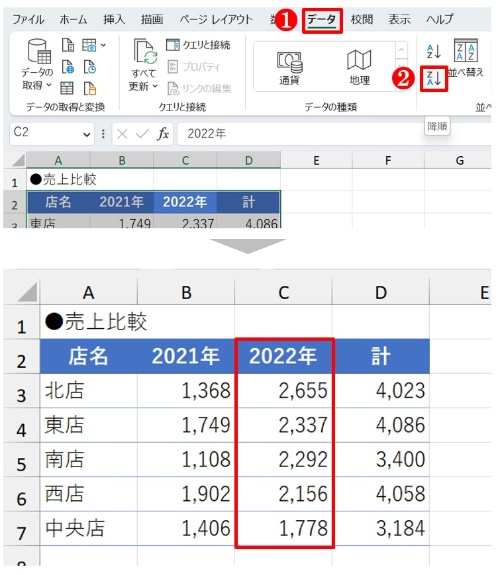Image resolution: width=500 pixels, height=575 pixels.
Task: Click the formula bar cancel X icon
Action: point(122,134)
